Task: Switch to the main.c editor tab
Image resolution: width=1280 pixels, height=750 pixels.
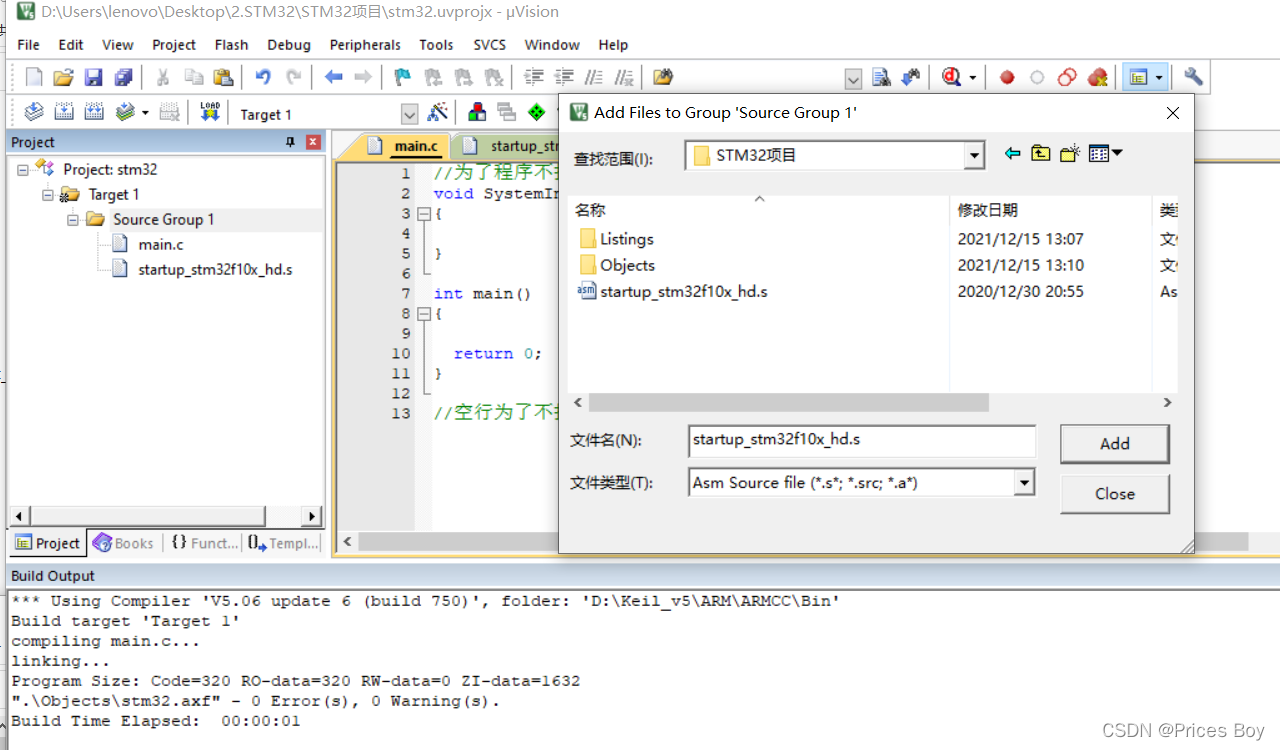Action: (405, 146)
